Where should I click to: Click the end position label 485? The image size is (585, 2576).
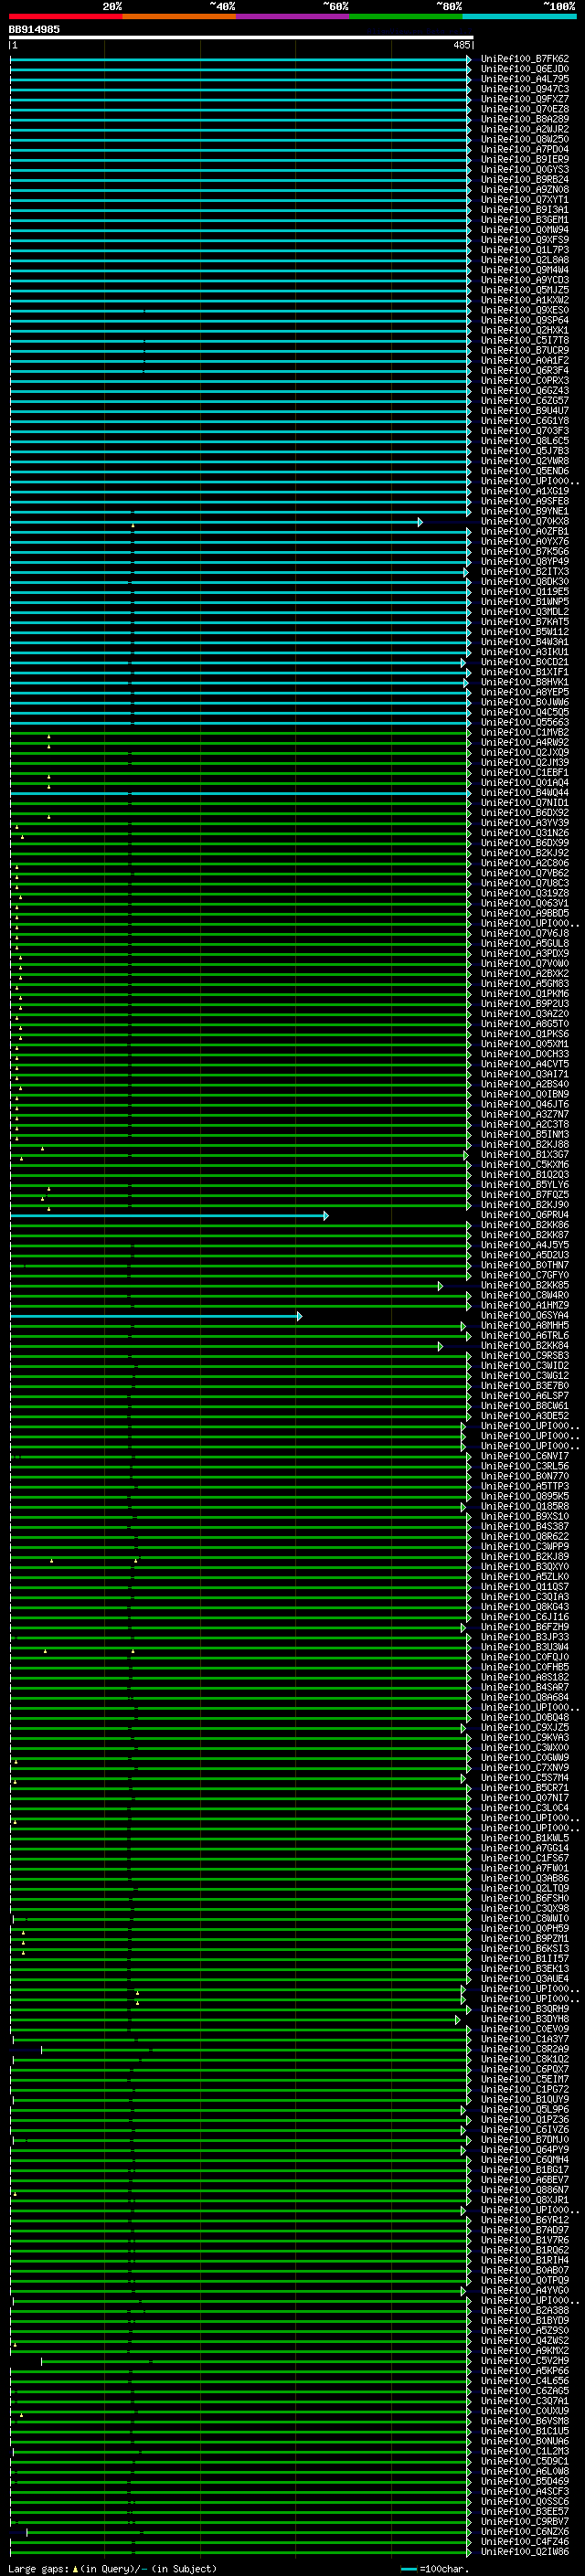pos(461,45)
